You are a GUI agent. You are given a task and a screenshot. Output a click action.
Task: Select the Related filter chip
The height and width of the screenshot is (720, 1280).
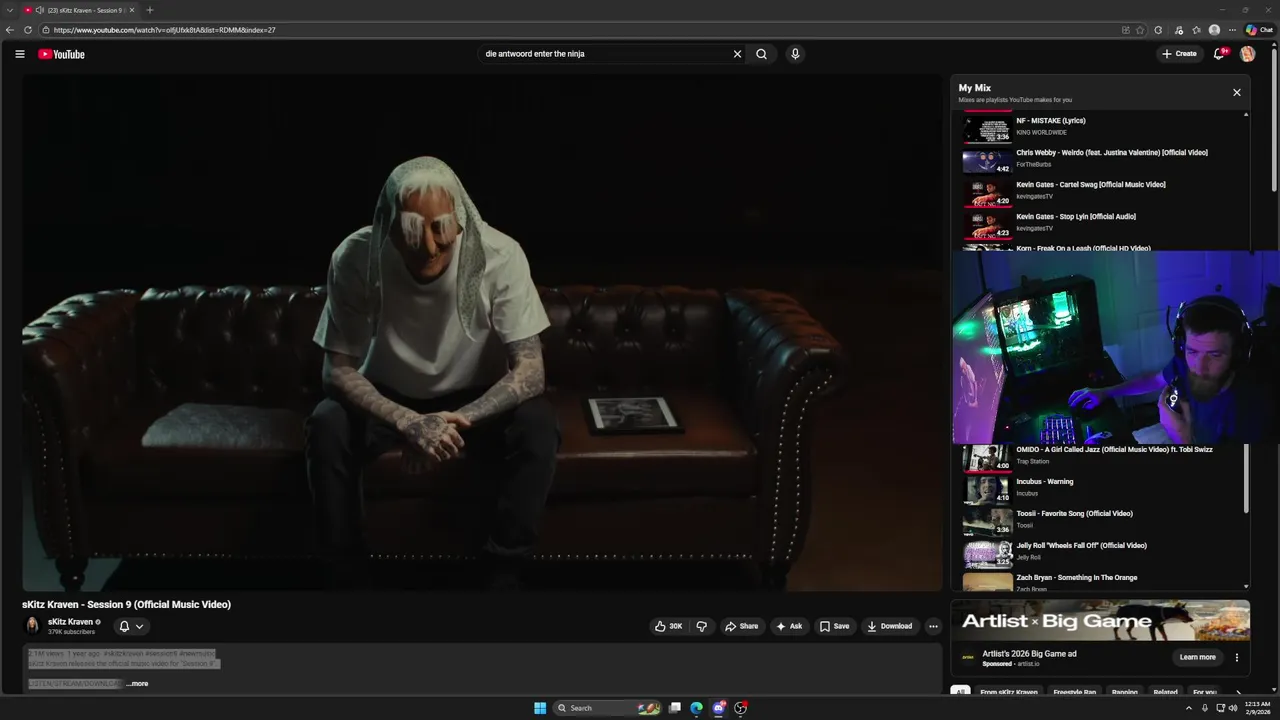(1165, 692)
